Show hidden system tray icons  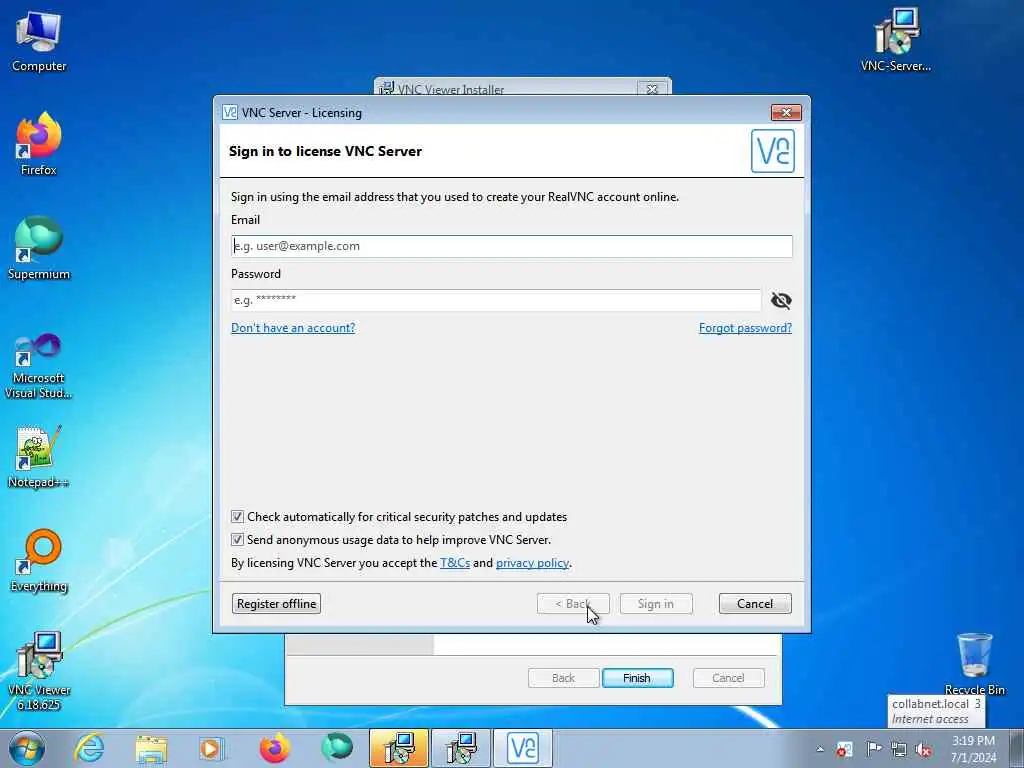tap(820, 749)
